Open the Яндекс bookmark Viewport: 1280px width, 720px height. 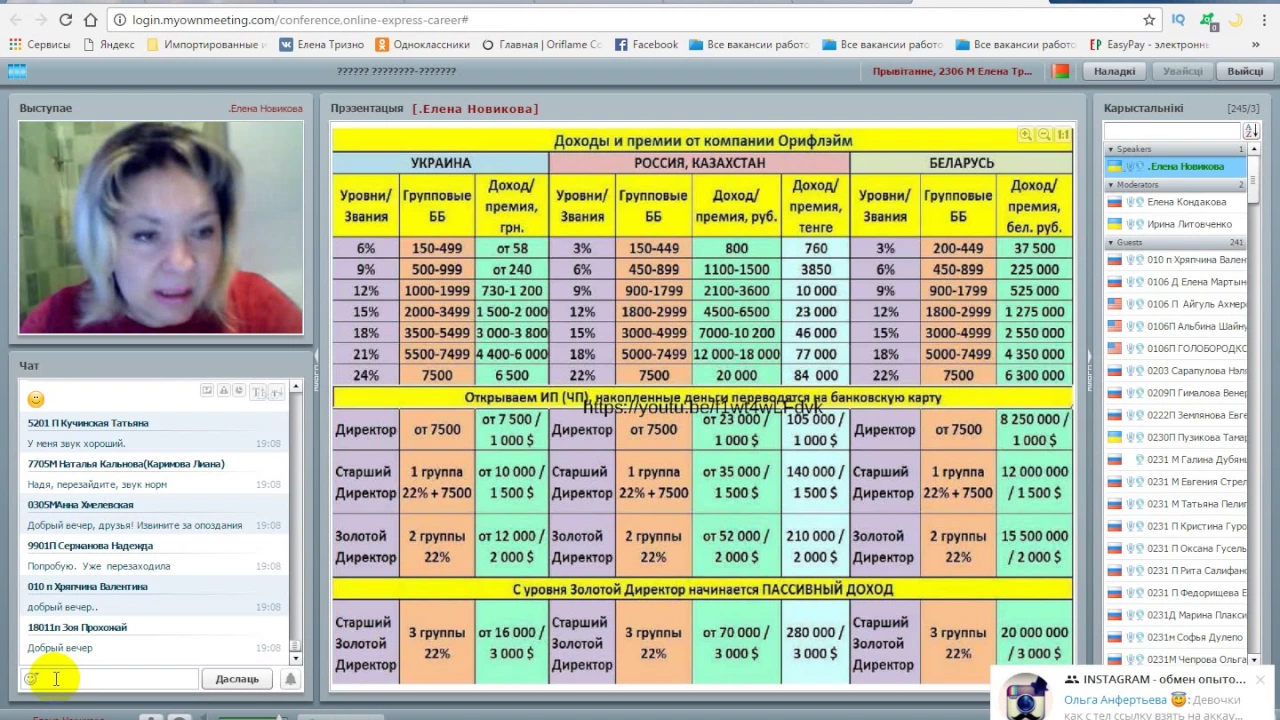click(x=109, y=44)
